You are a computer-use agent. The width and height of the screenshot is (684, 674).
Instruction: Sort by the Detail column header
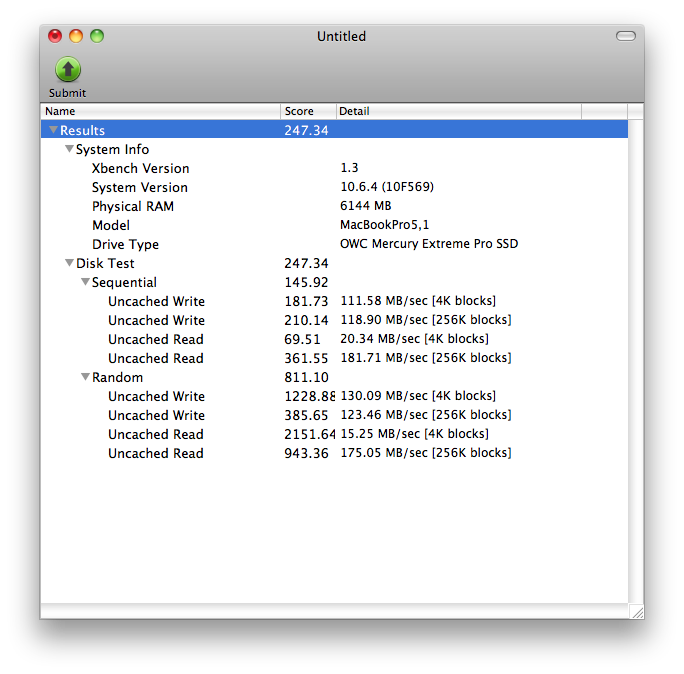[x=459, y=111]
